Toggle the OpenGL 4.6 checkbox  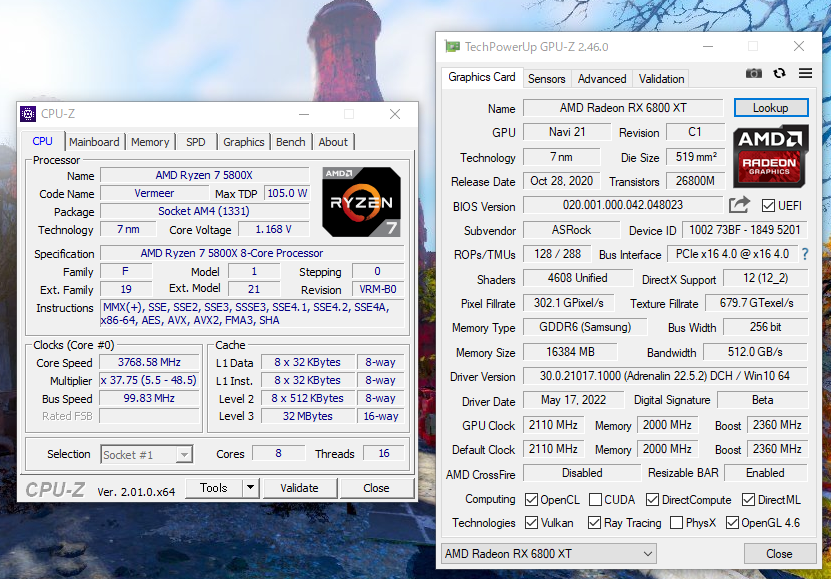(x=732, y=523)
